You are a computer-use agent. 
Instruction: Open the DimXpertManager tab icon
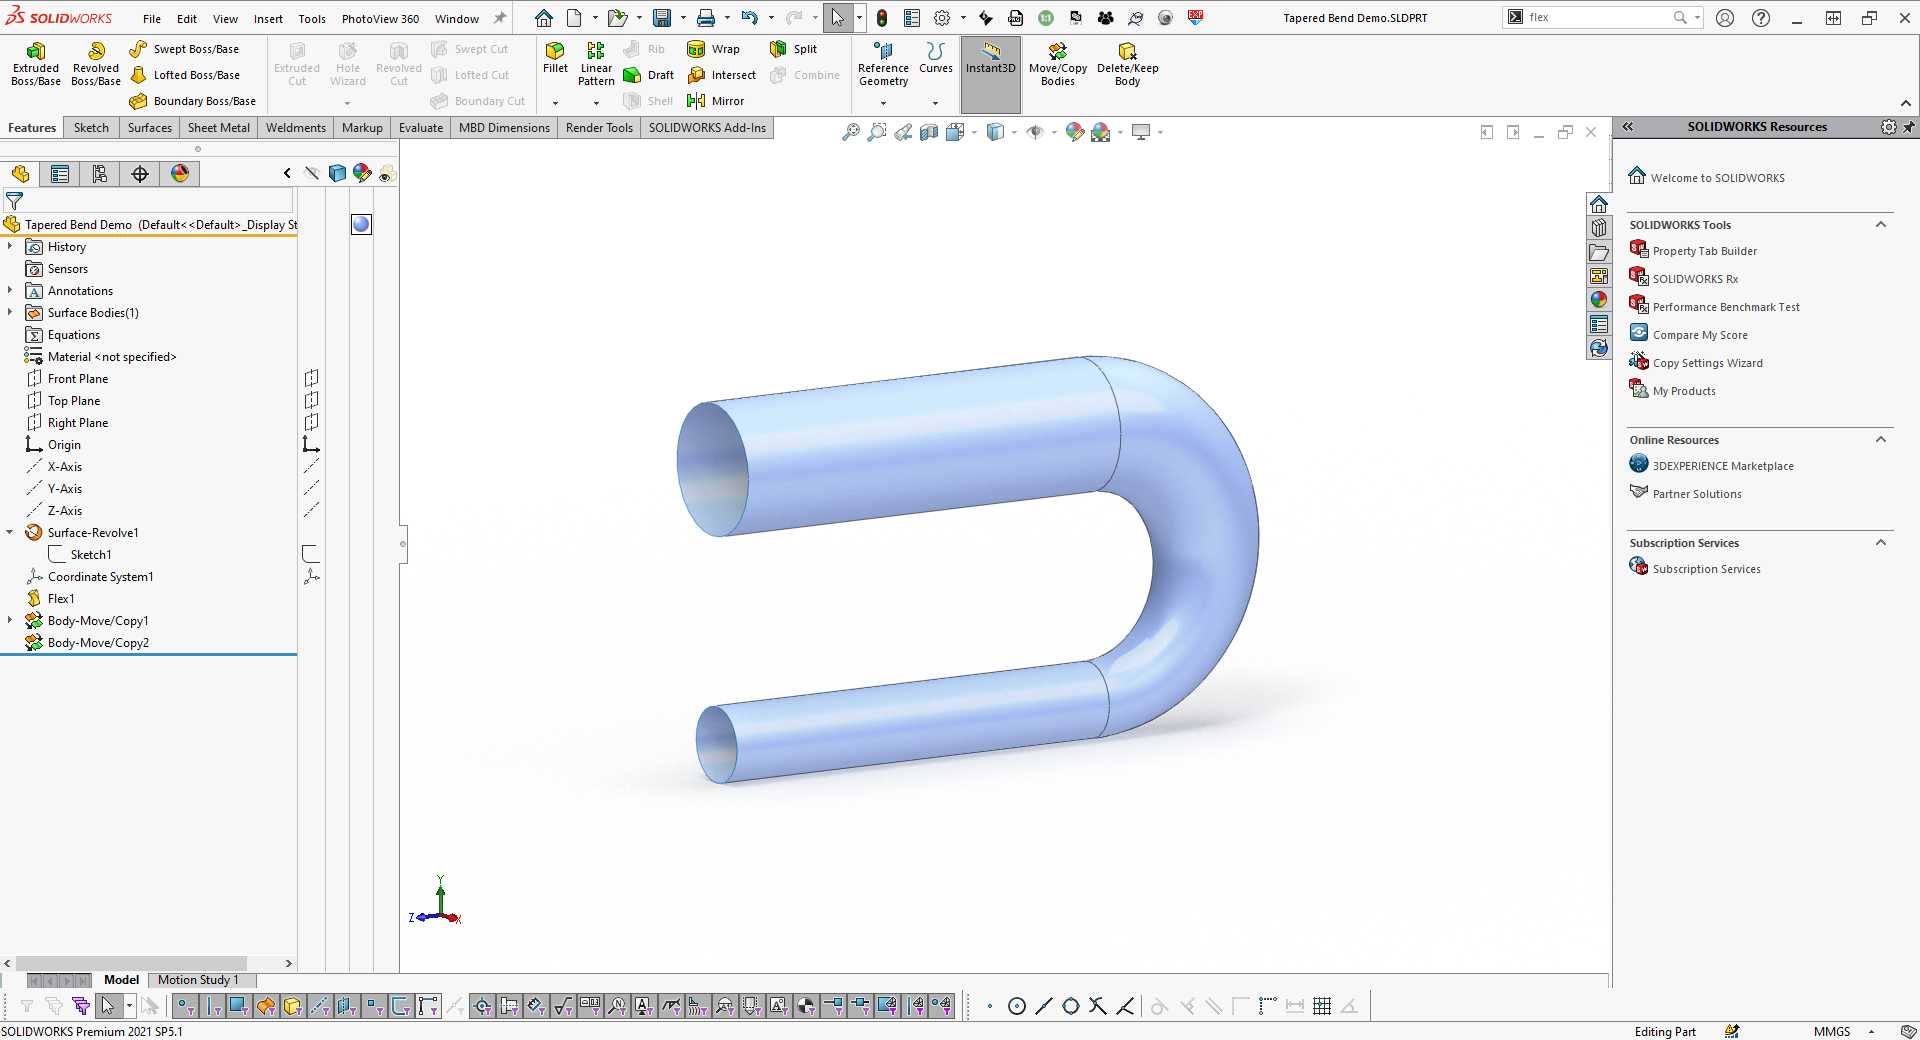[x=140, y=174]
